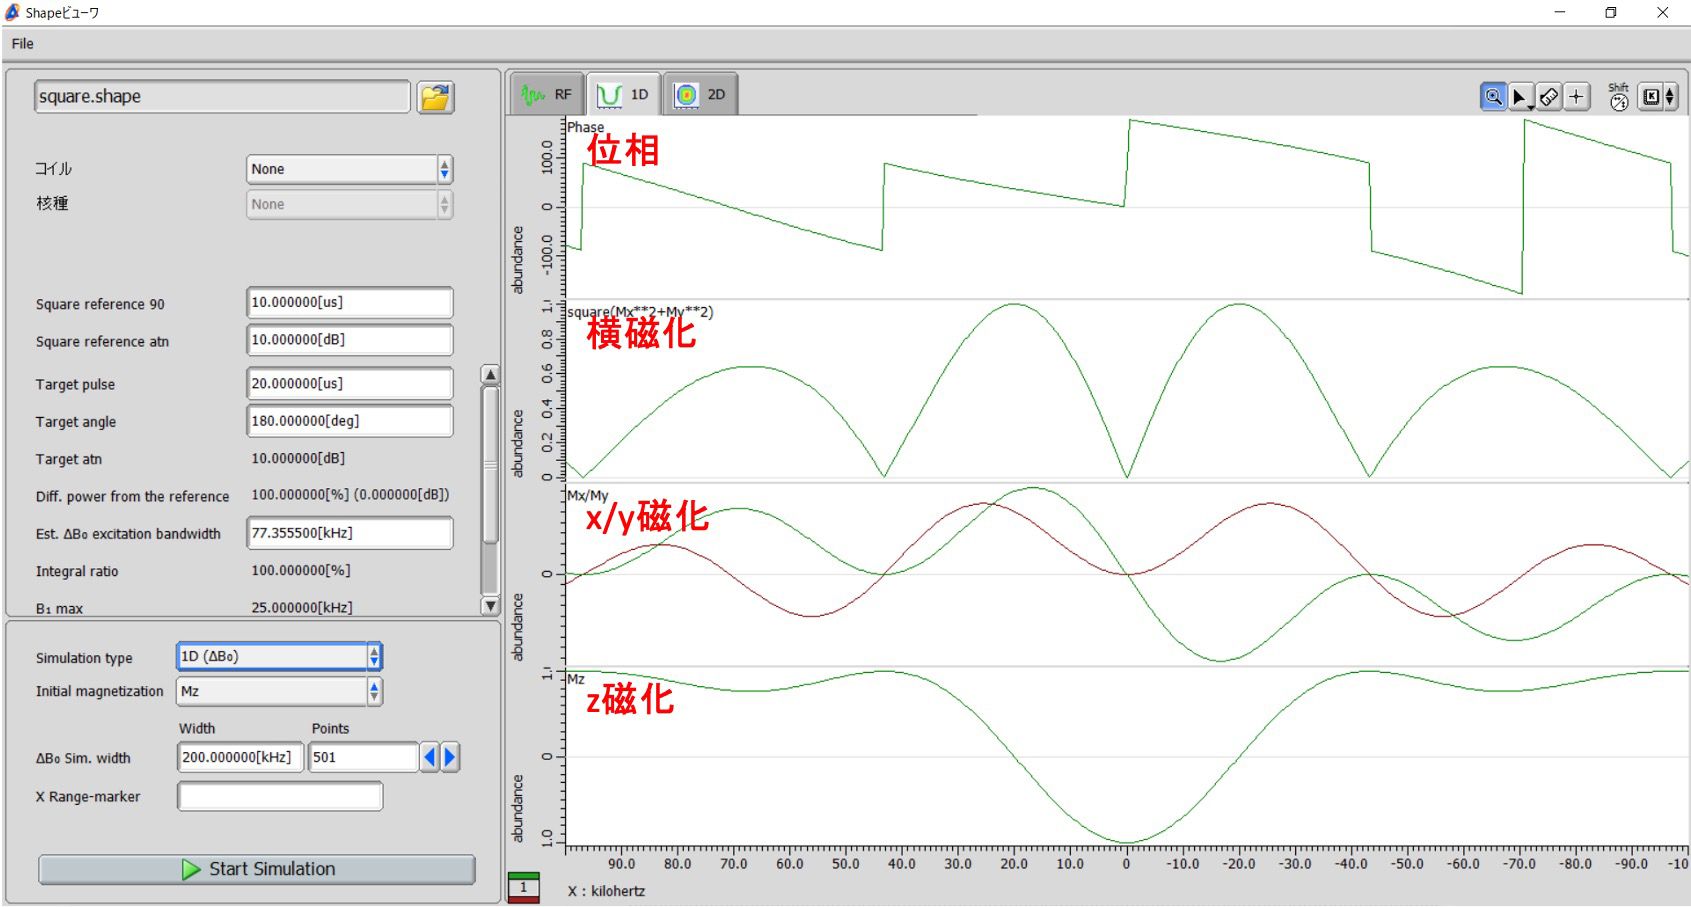Switch to the RF tab
The height and width of the screenshot is (907, 1691).
(547, 95)
